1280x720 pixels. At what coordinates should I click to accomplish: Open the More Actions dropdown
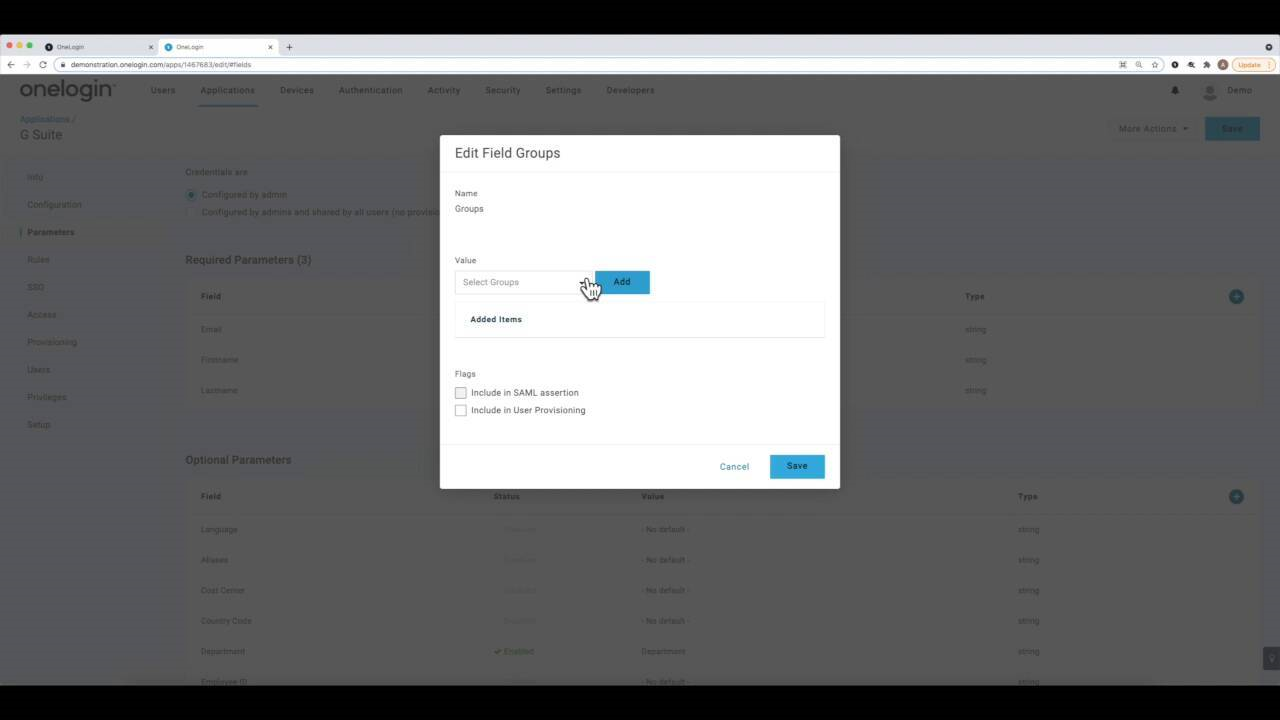click(1152, 128)
